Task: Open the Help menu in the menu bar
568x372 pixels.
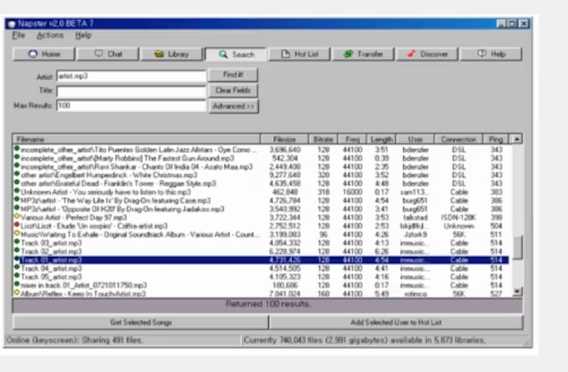Action: pyautogui.click(x=83, y=35)
